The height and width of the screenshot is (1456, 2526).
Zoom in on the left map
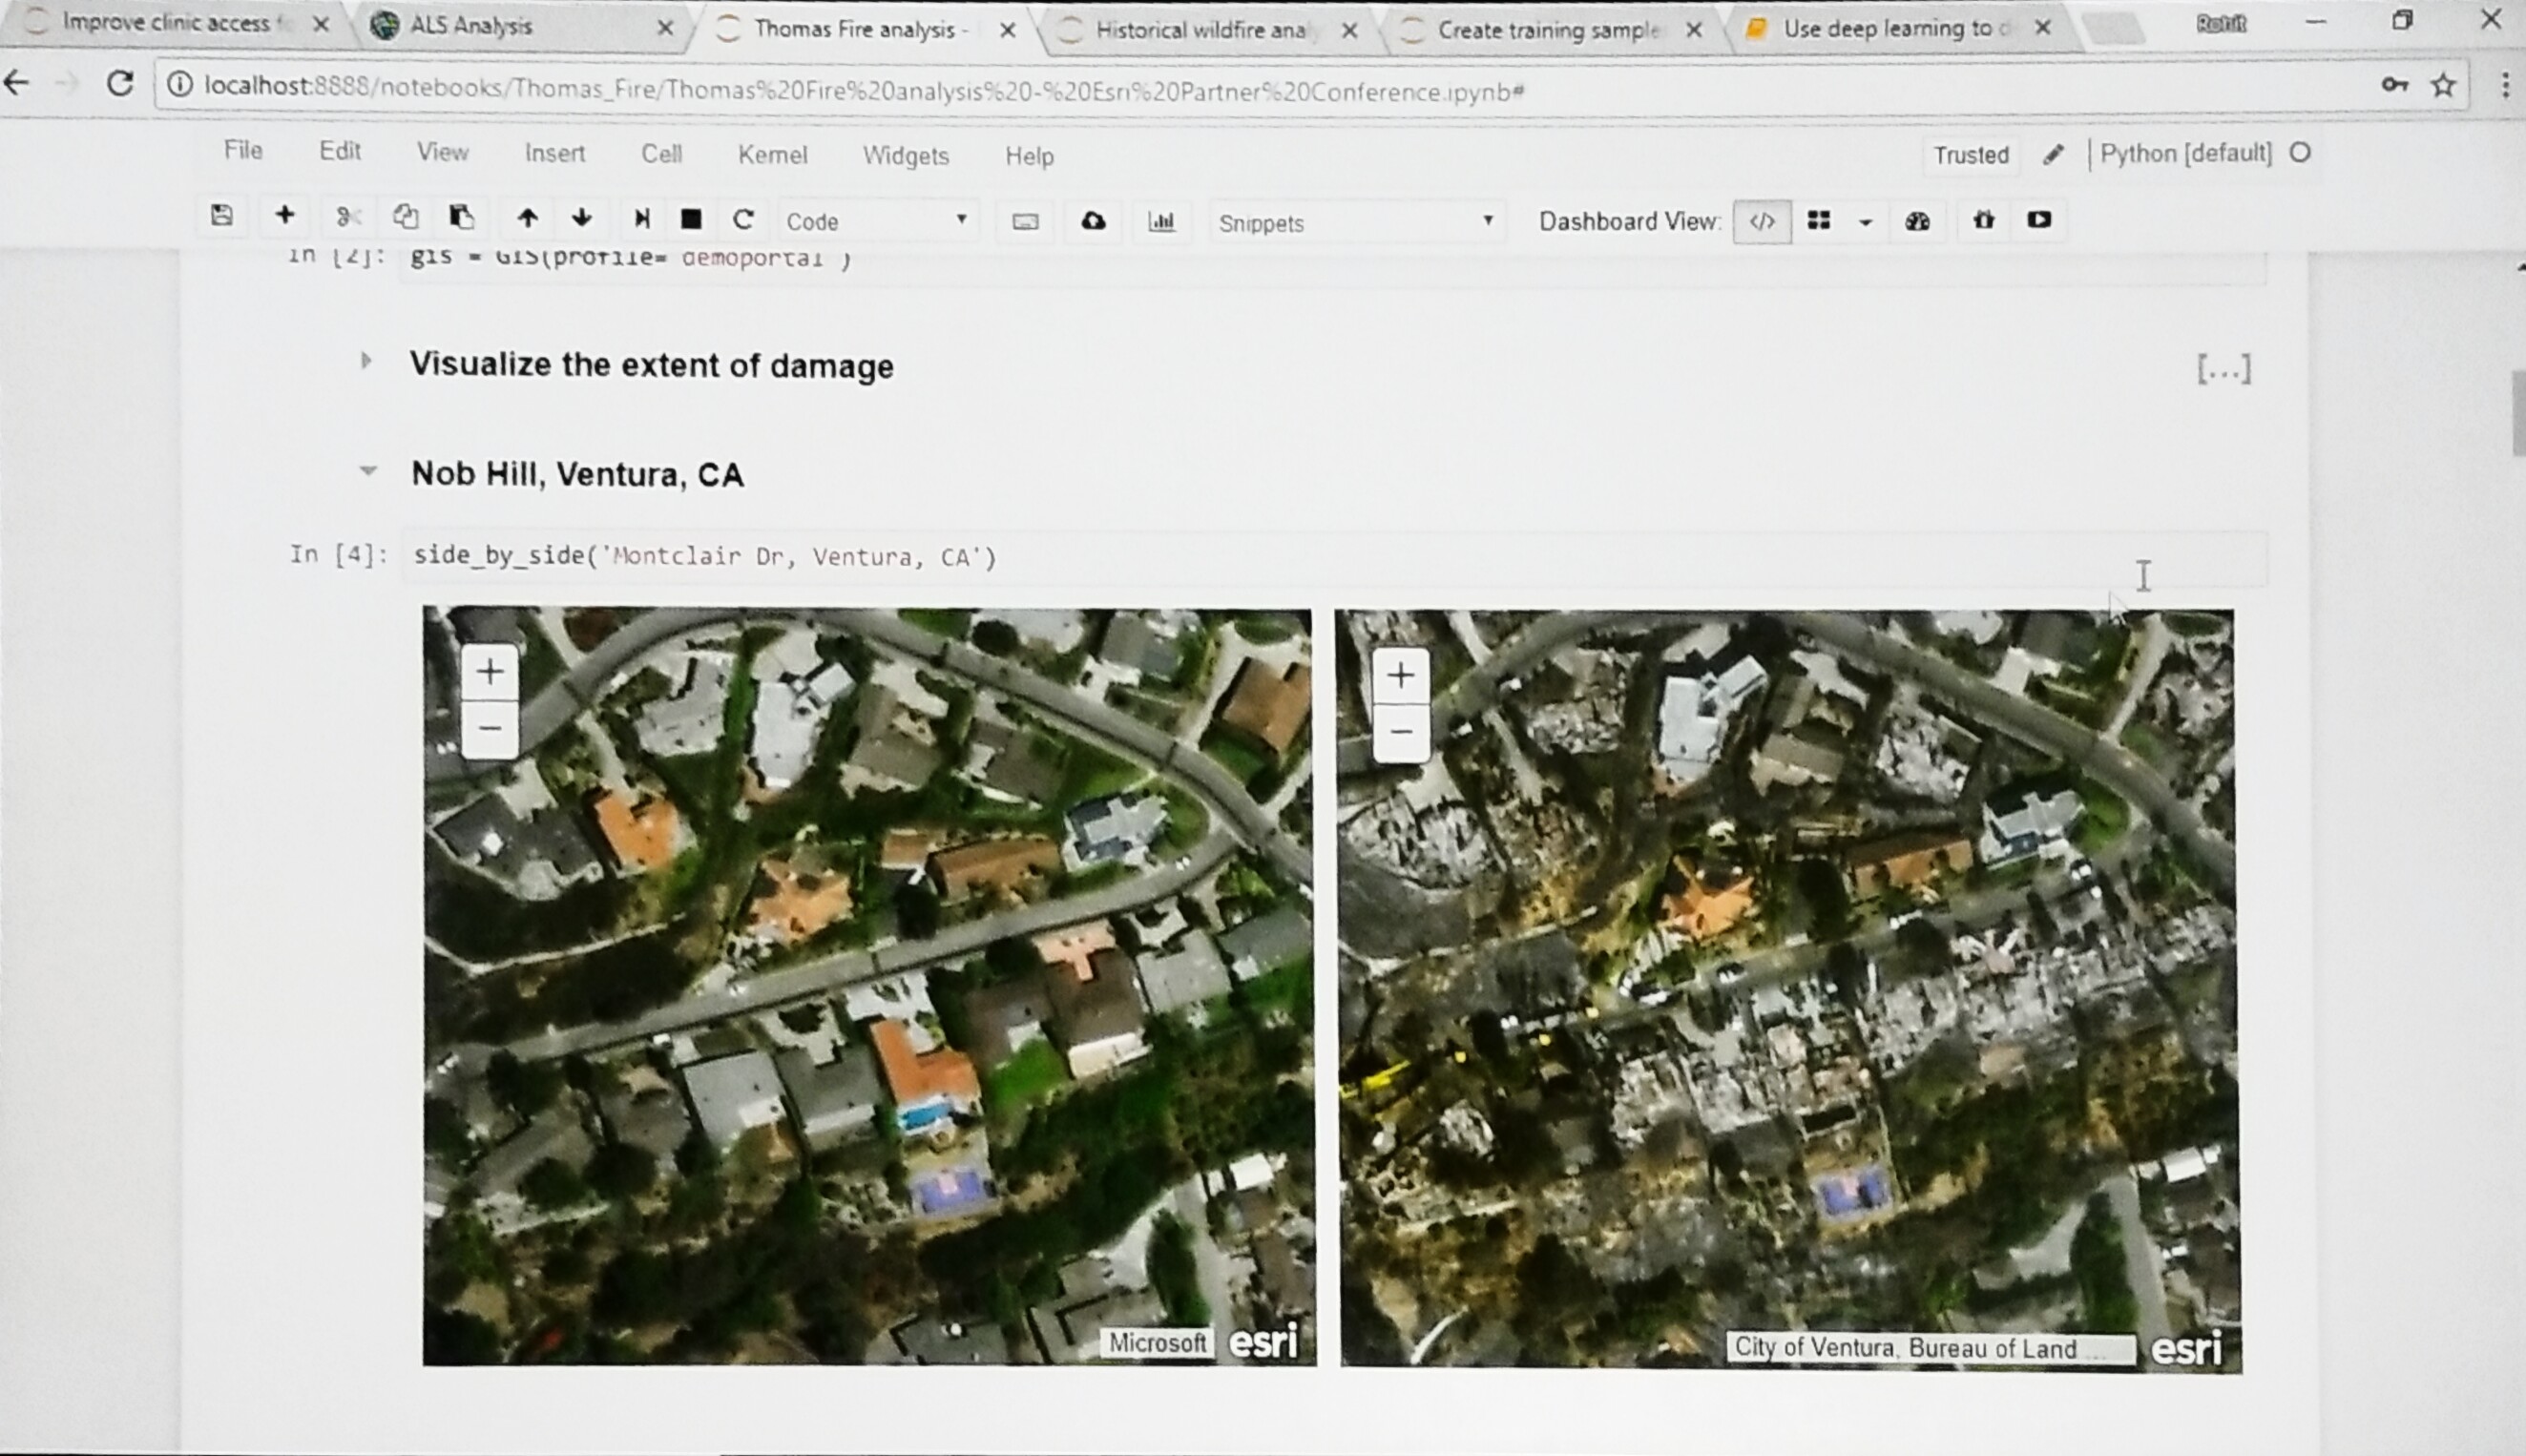click(x=490, y=671)
